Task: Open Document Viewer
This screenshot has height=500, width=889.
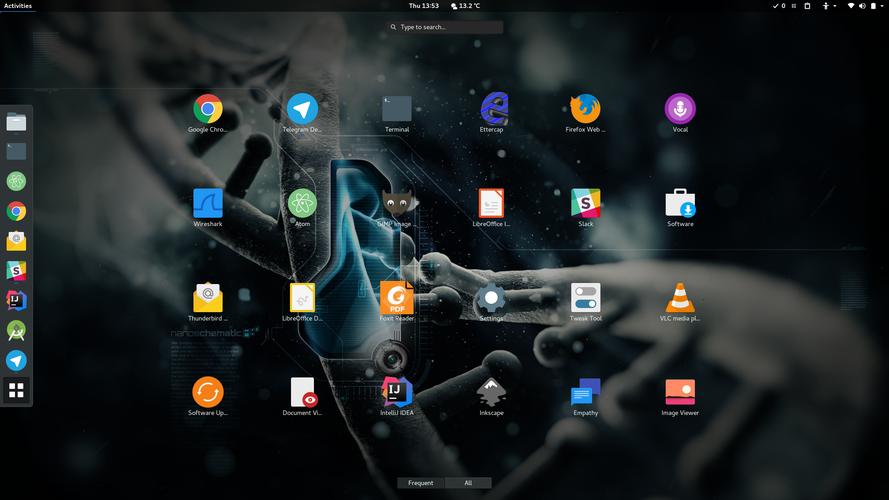Action: click(302, 396)
